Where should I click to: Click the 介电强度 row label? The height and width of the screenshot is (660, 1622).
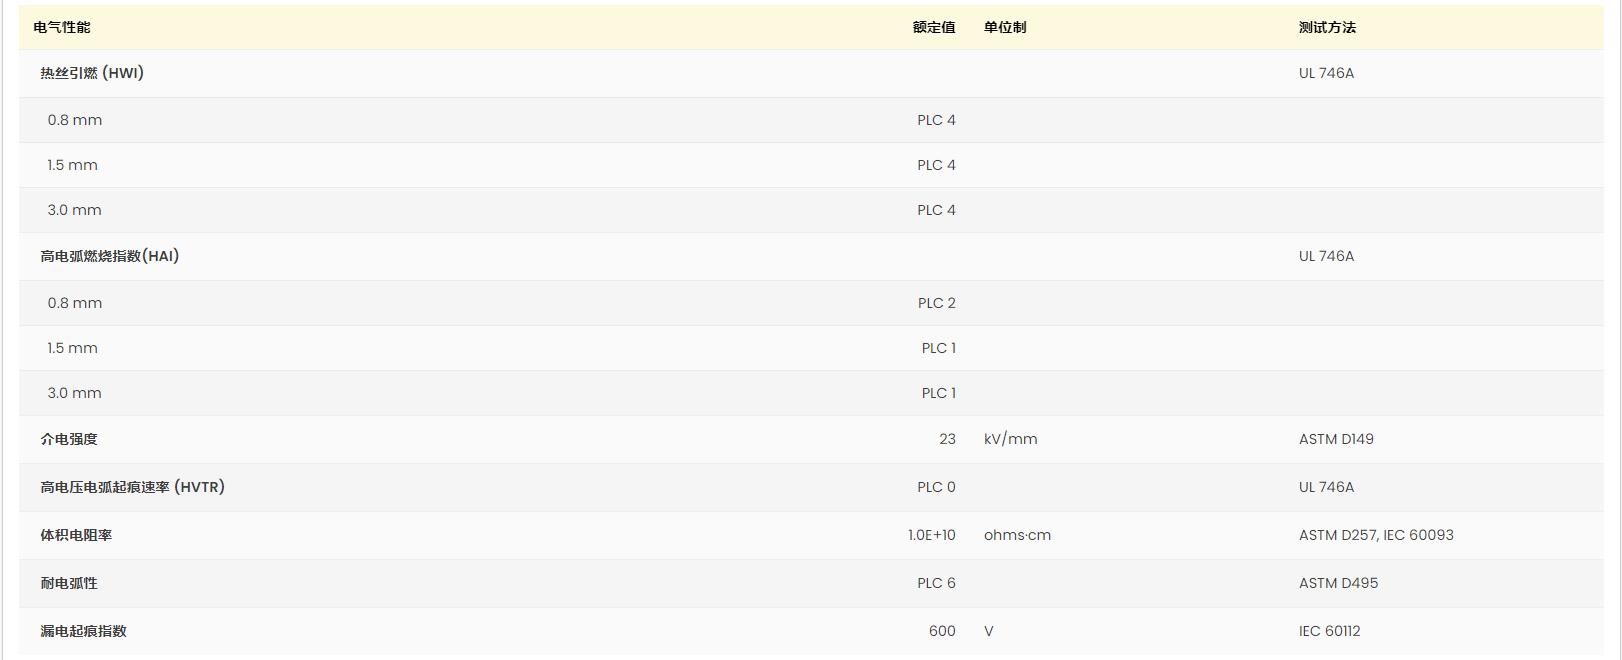point(69,439)
